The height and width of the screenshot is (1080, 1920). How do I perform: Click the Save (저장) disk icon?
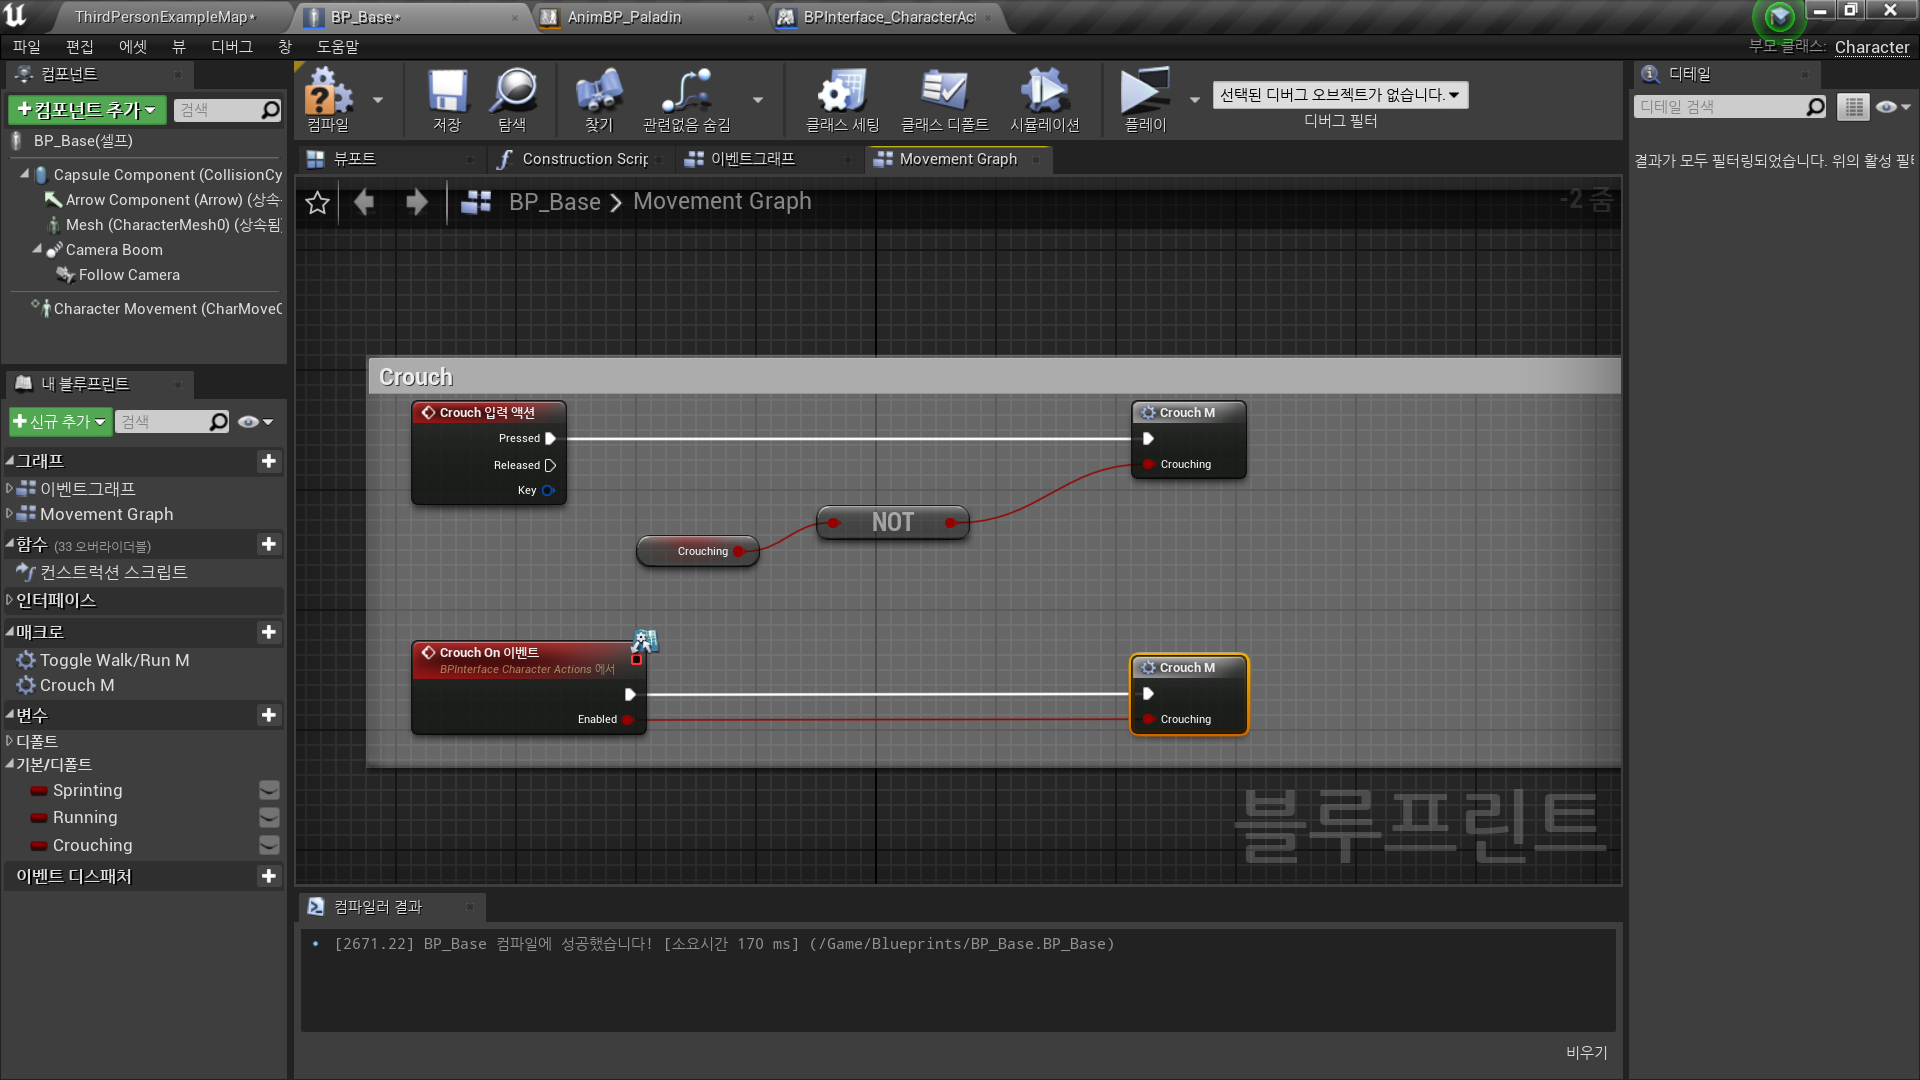[x=447, y=92]
